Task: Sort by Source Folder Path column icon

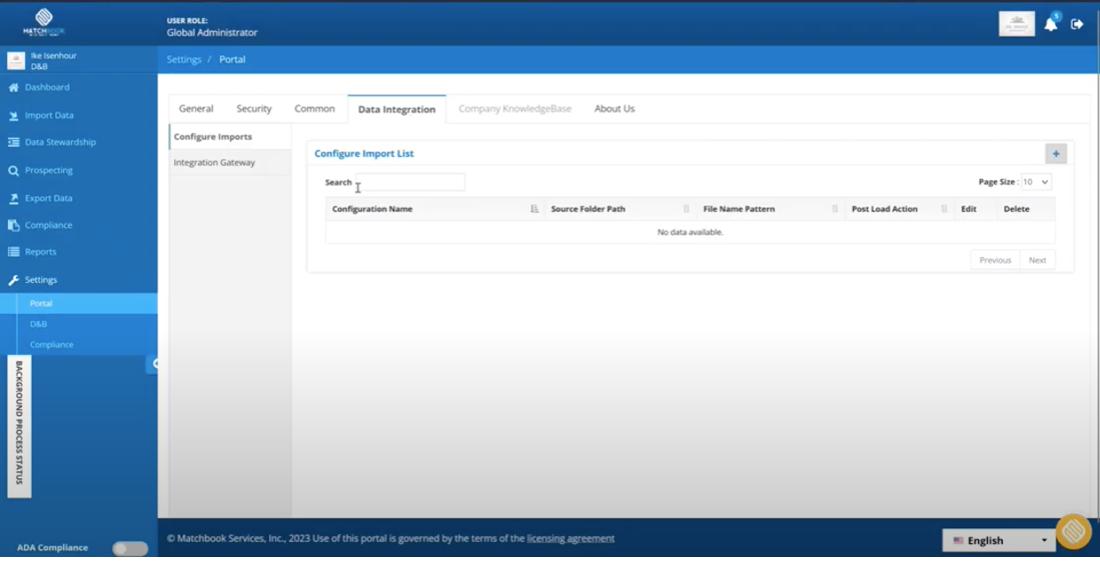Action: (x=686, y=209)
